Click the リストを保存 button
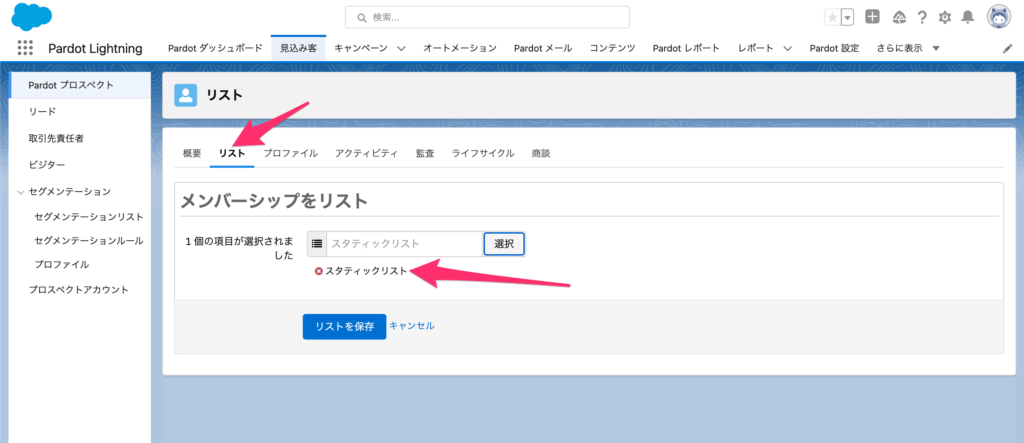 click(344, 327)
